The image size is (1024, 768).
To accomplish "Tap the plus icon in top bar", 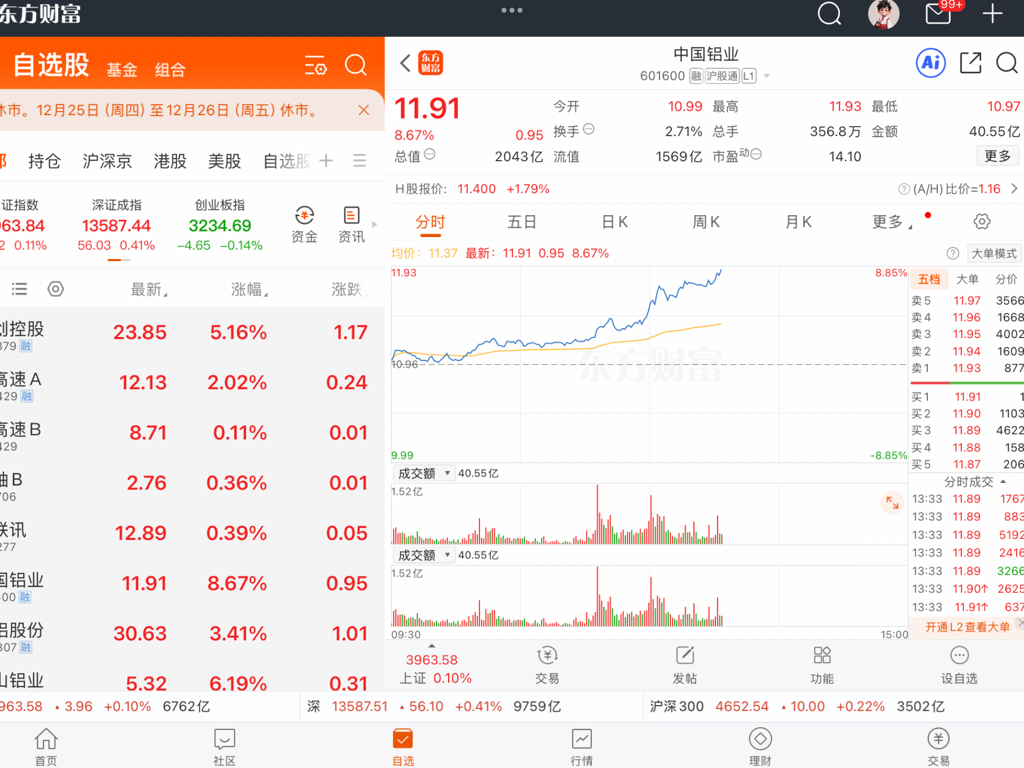I will point(993,13).
